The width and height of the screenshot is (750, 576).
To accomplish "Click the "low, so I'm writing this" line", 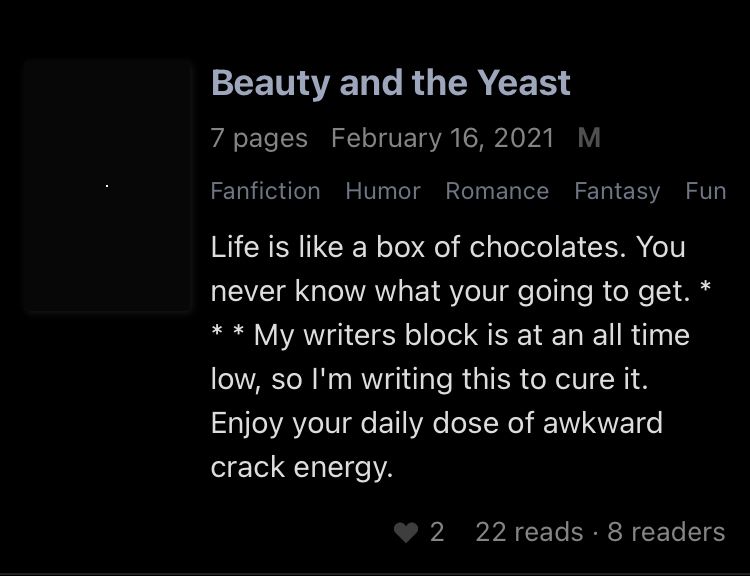I will 429,379.
